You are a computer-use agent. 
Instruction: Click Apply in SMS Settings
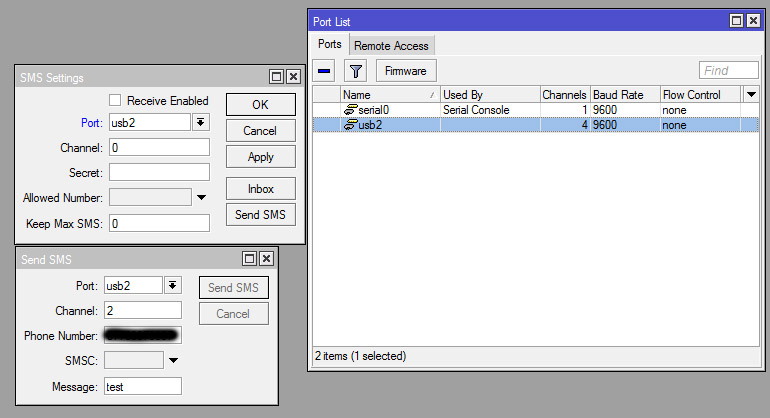coord(260,157)
